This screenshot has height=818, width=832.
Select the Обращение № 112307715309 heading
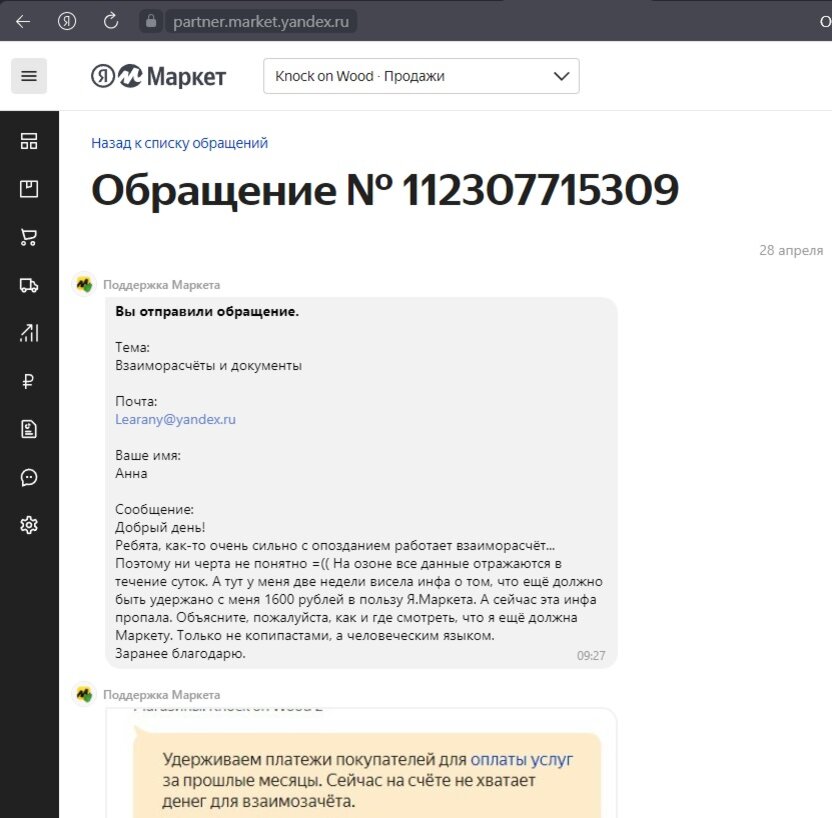coord(385,189)
